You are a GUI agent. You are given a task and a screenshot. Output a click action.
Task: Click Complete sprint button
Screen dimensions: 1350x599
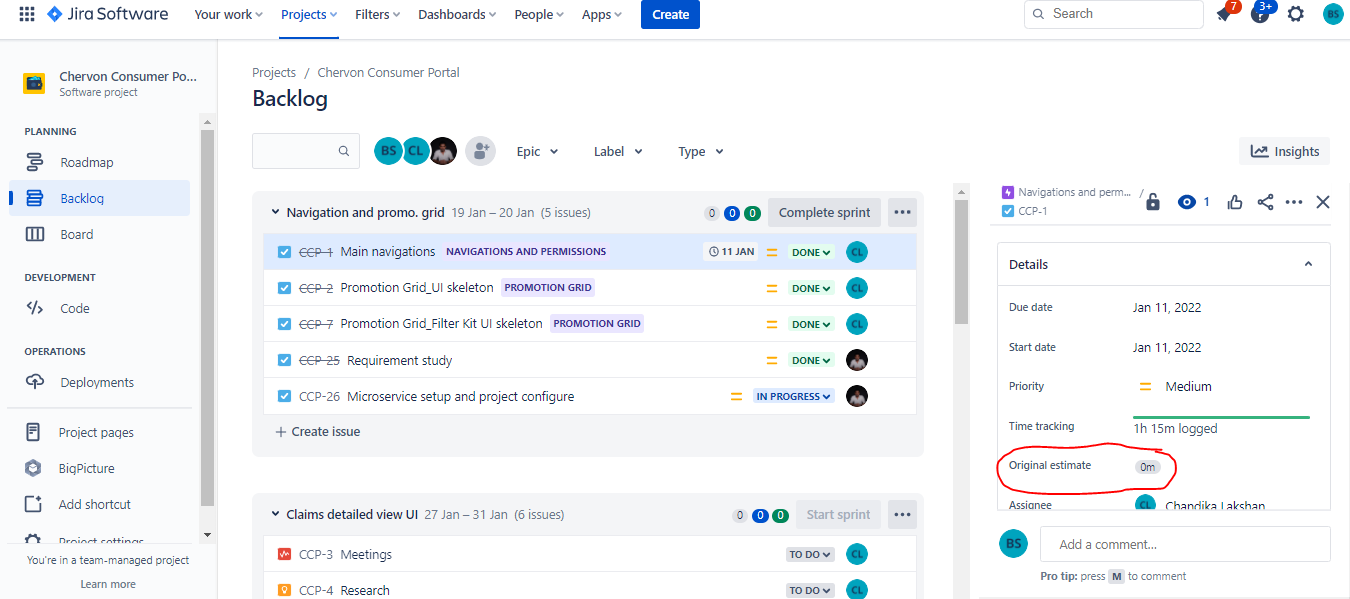825,212
